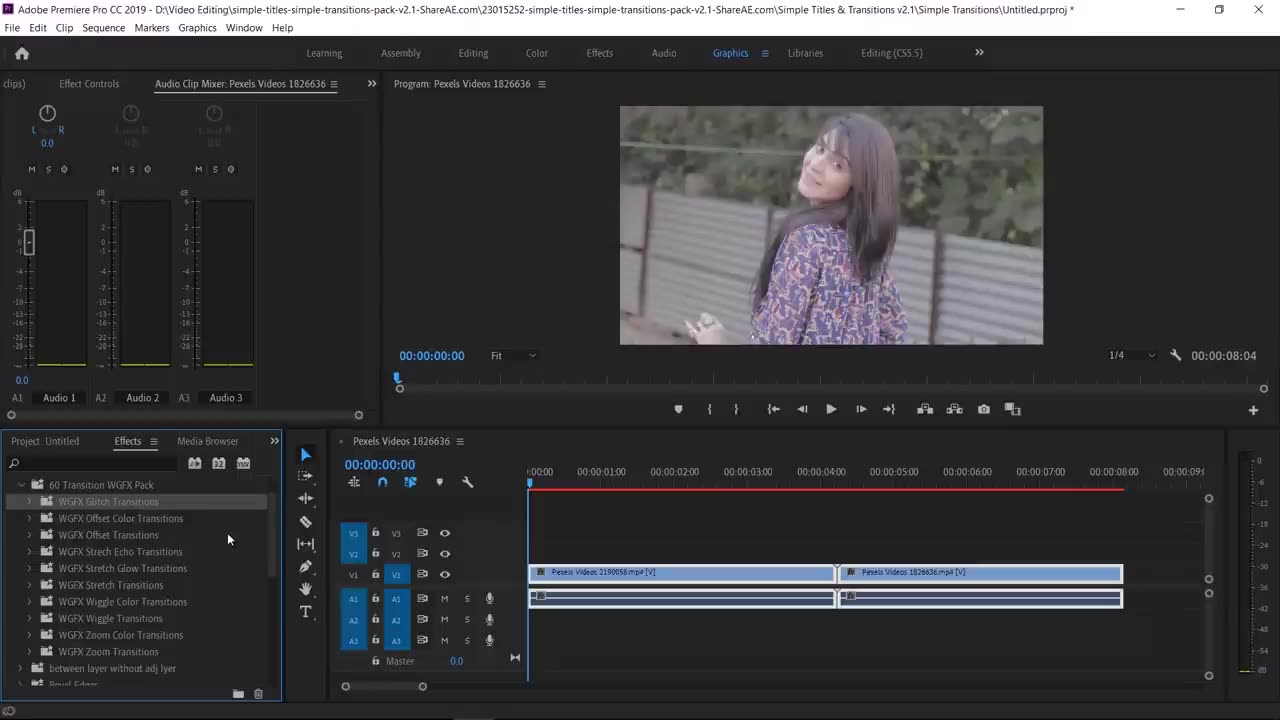
Task: Filter by Accelerated Effects icon
Action: point(195,463)
